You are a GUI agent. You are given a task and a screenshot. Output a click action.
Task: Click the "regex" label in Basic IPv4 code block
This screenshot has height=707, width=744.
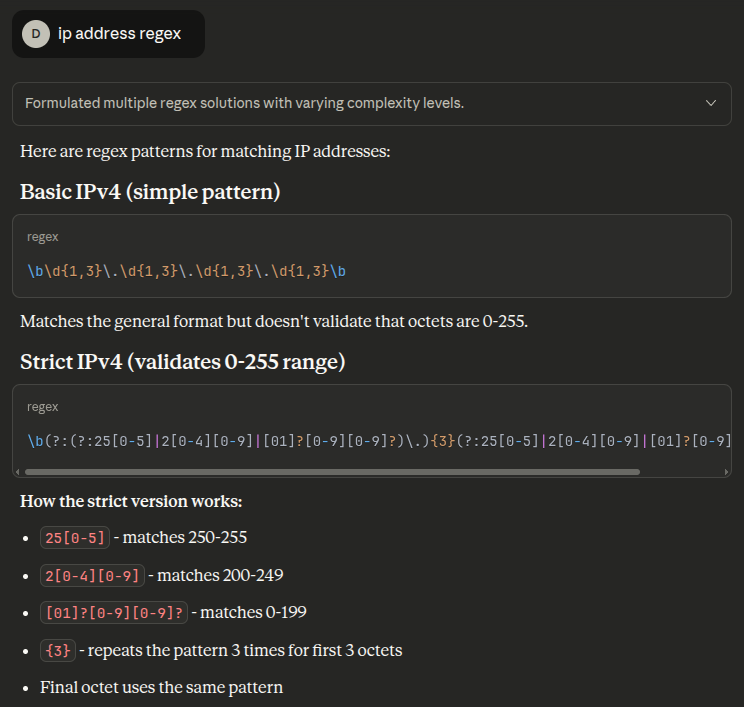43,237
